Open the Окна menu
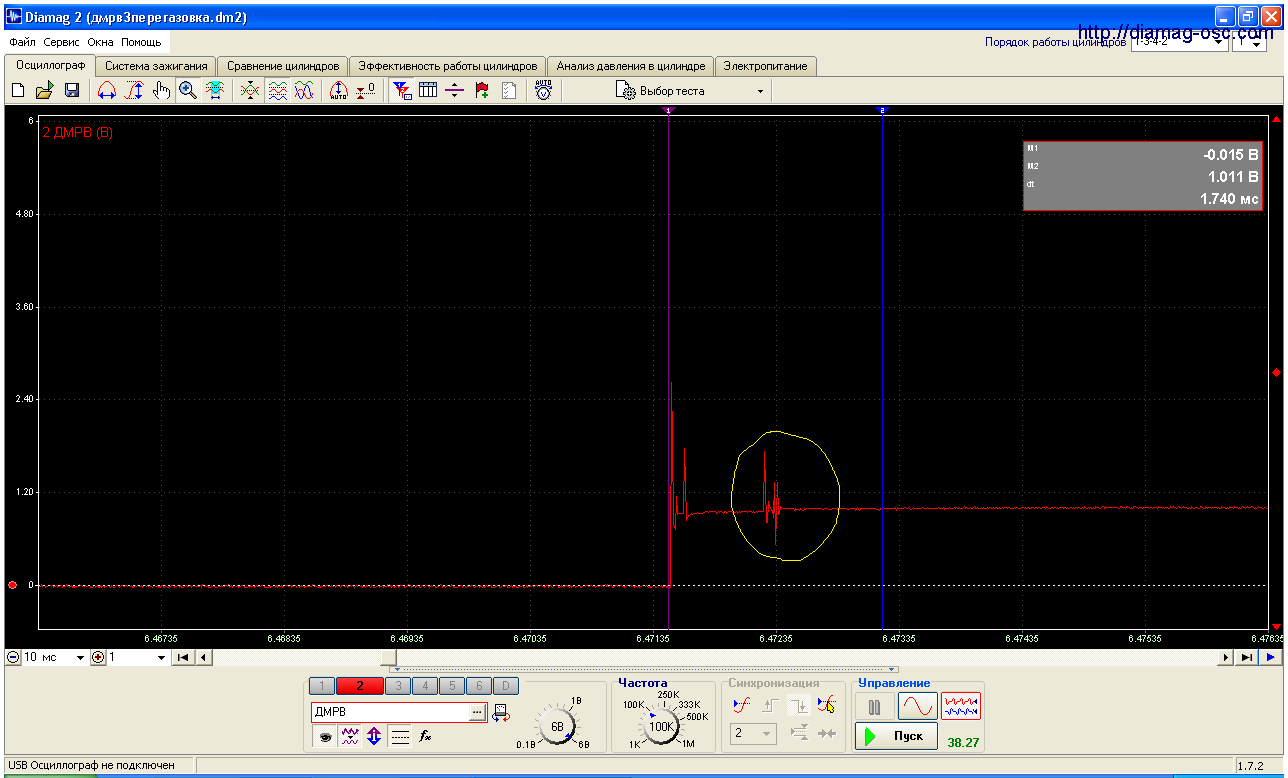Viewport: 1288px width, 778px height. tap(101, 43)
